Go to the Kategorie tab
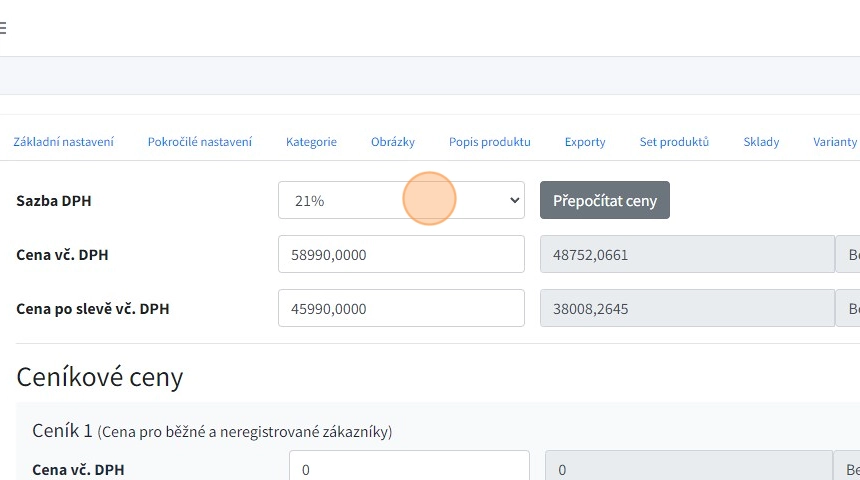Screen dimensions: 860x480 point(311,142)
